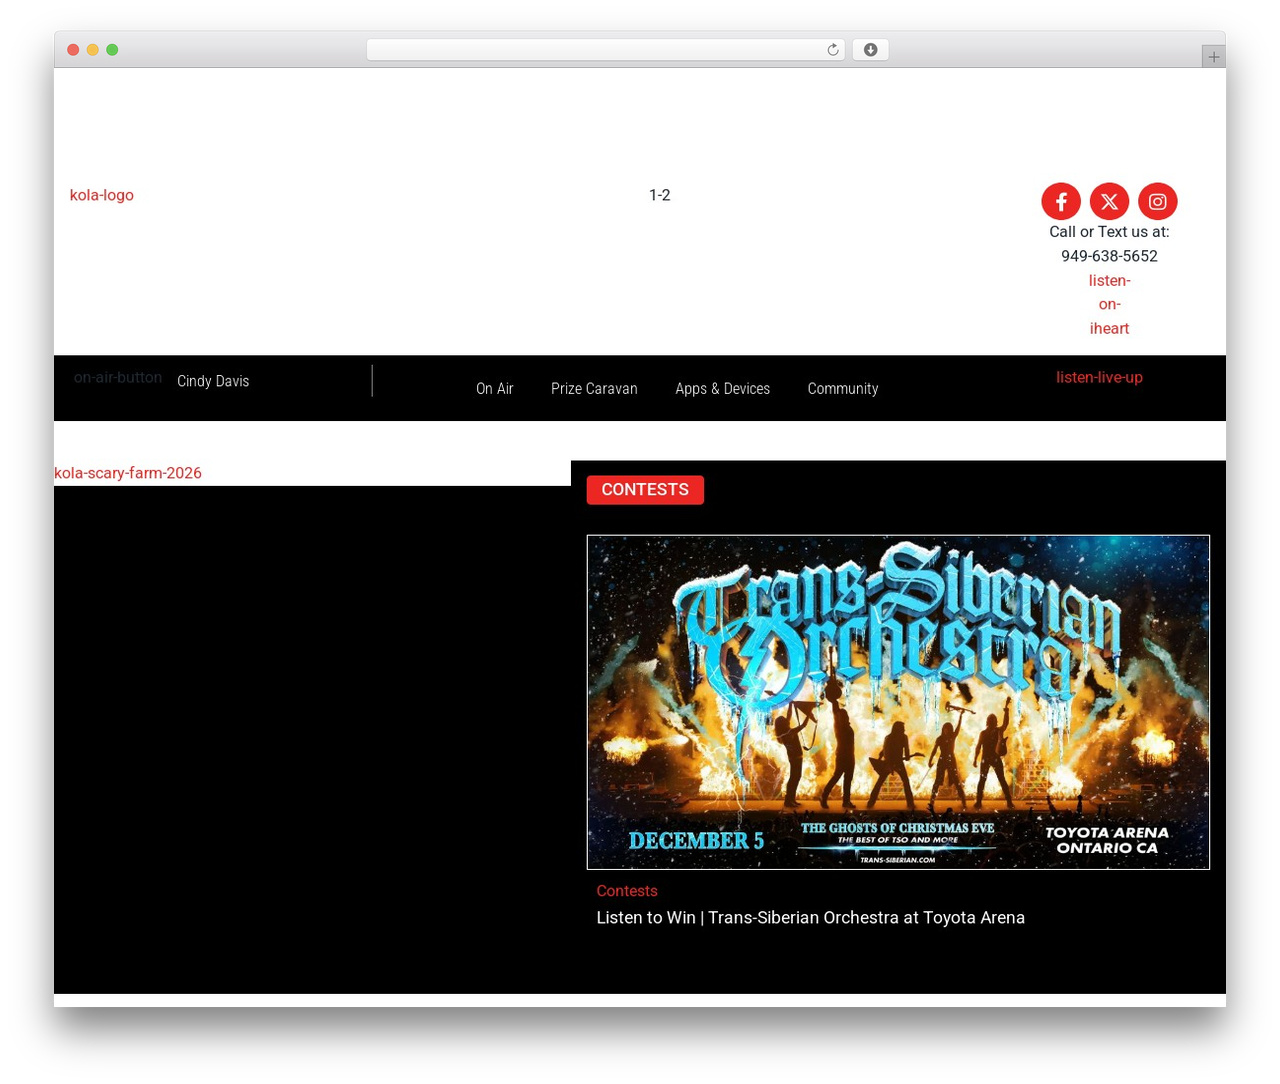Viewport: 1280px width, 1084px height.
Task: Click the yellow minimize window dot
Action: [x=92, y=50]
